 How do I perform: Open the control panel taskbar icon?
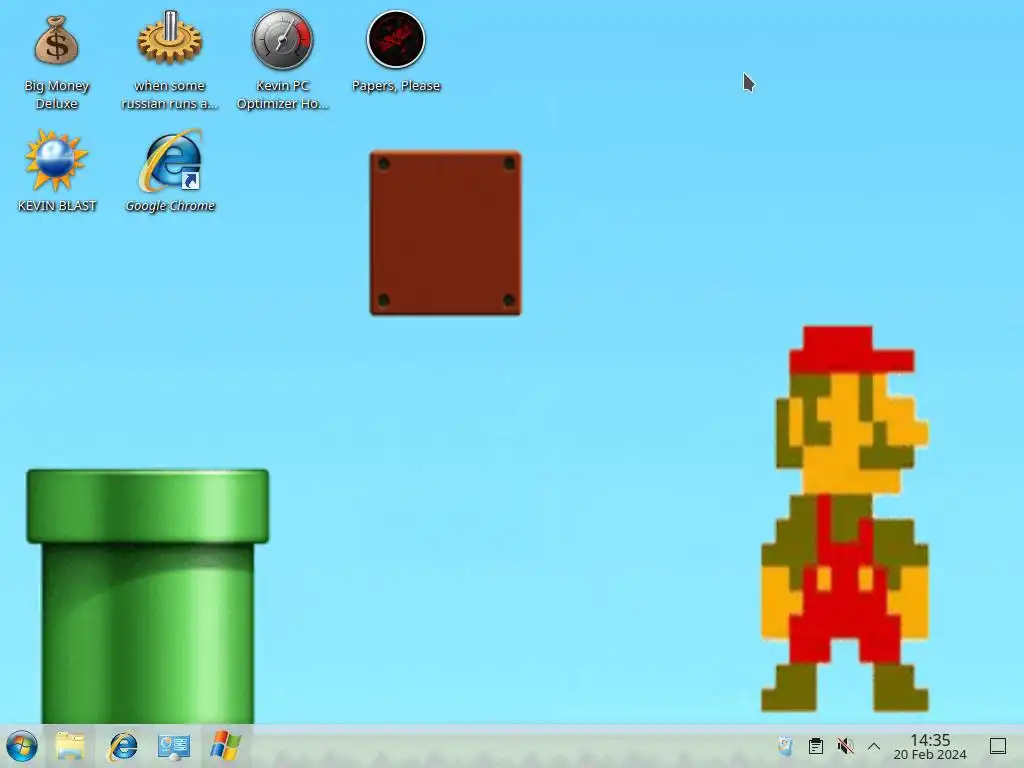point(174,746)
